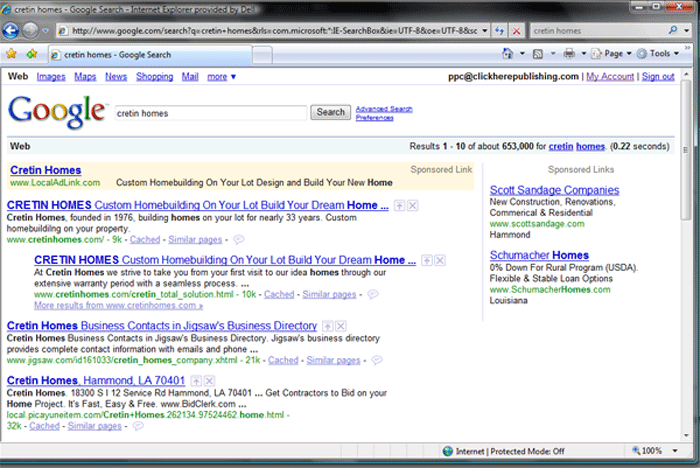
Task: Open Schumacher Homes sponsored link
Action: (539, 255)
